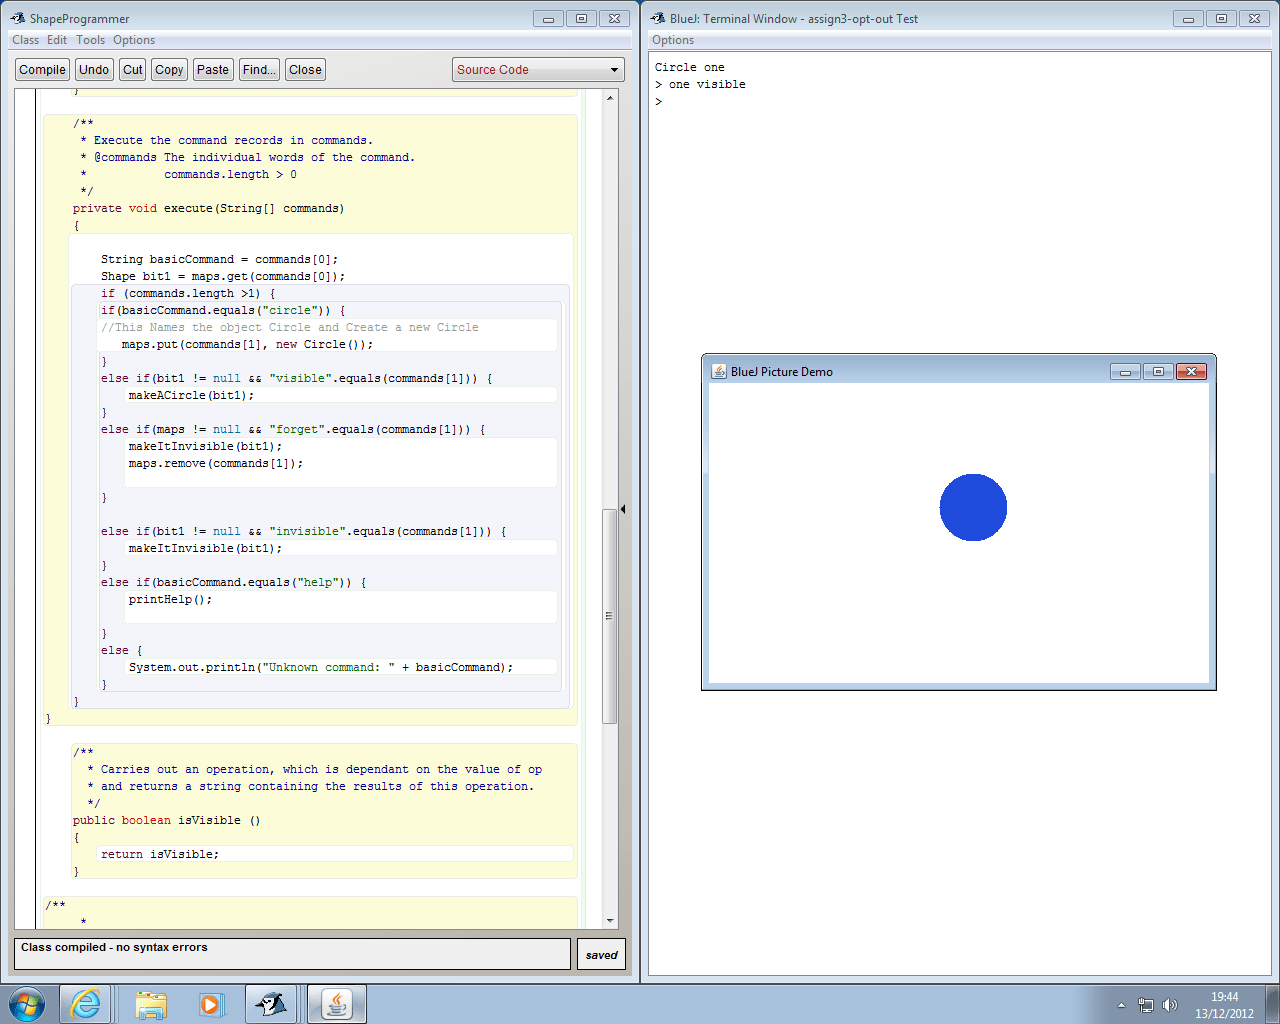Open the speaker volume tray icon
Screen dimensions: 1280x1024
pos(1170,1005)
